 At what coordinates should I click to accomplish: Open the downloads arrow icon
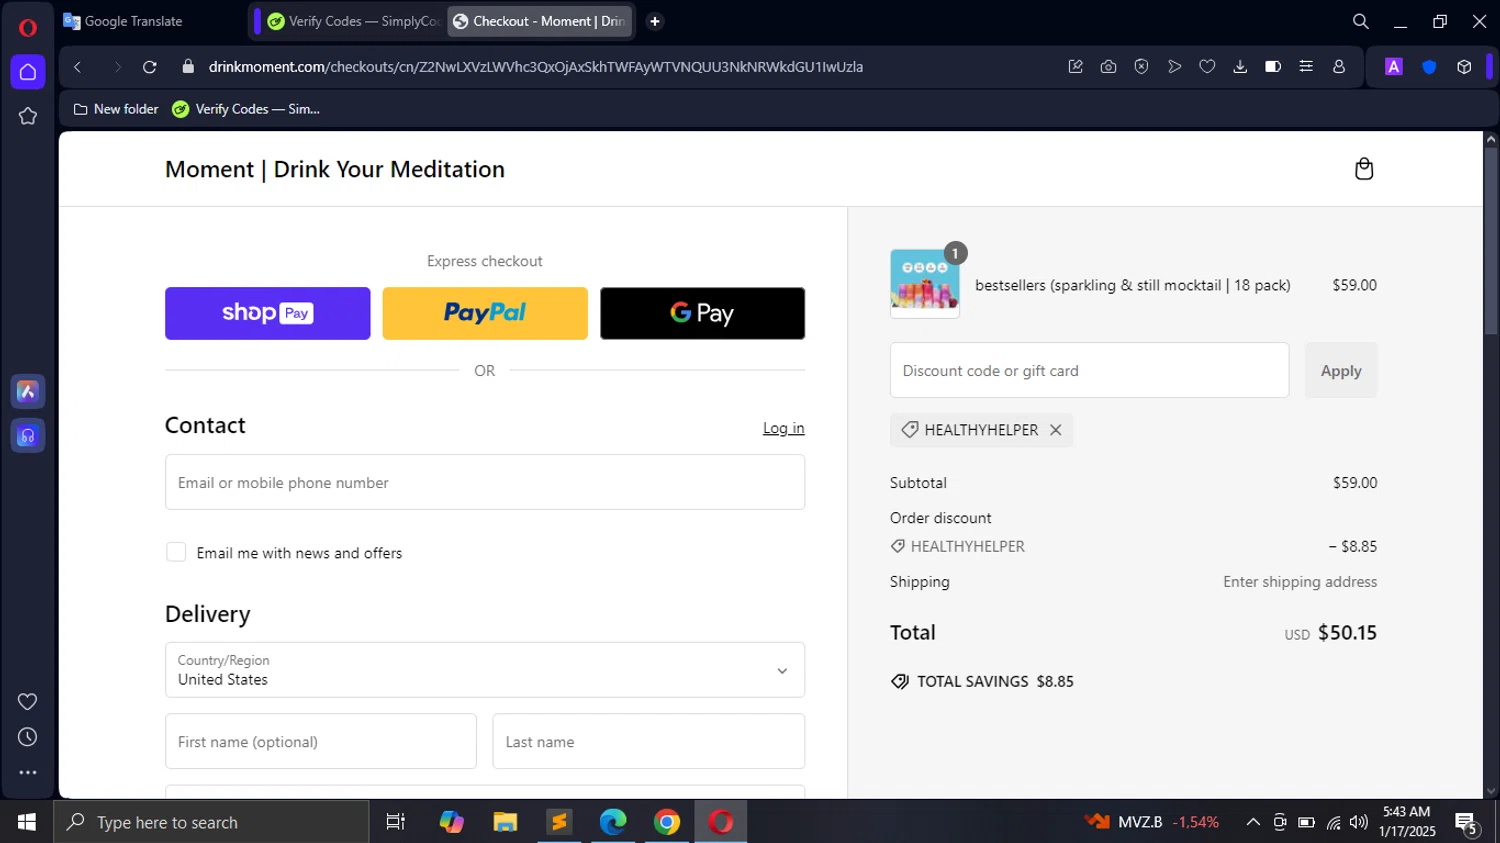1240,67
